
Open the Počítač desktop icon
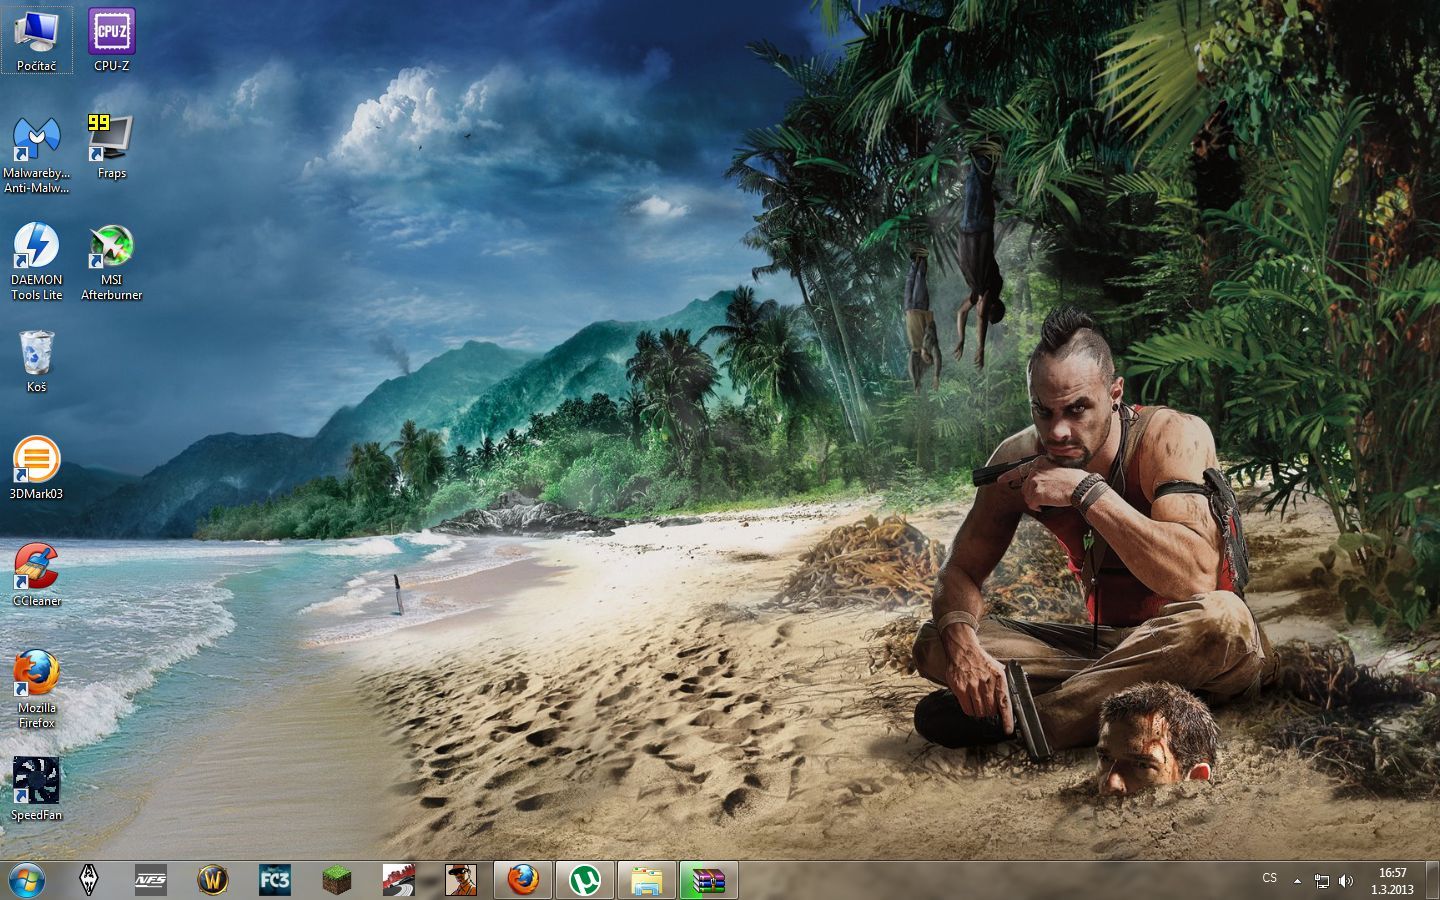tap(37, 40)
